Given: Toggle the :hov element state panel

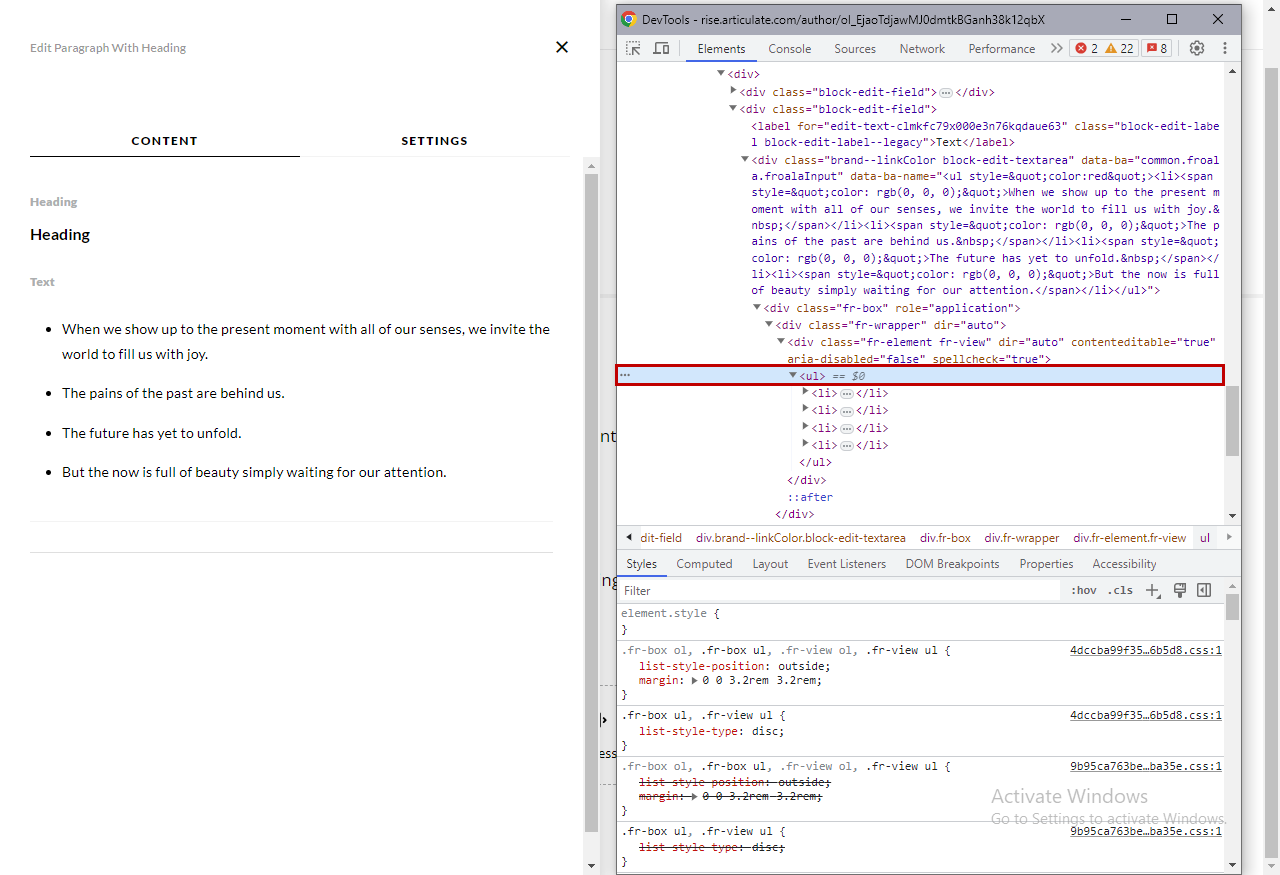Looking at the screenshot, I should click(x=1084, y=591).
